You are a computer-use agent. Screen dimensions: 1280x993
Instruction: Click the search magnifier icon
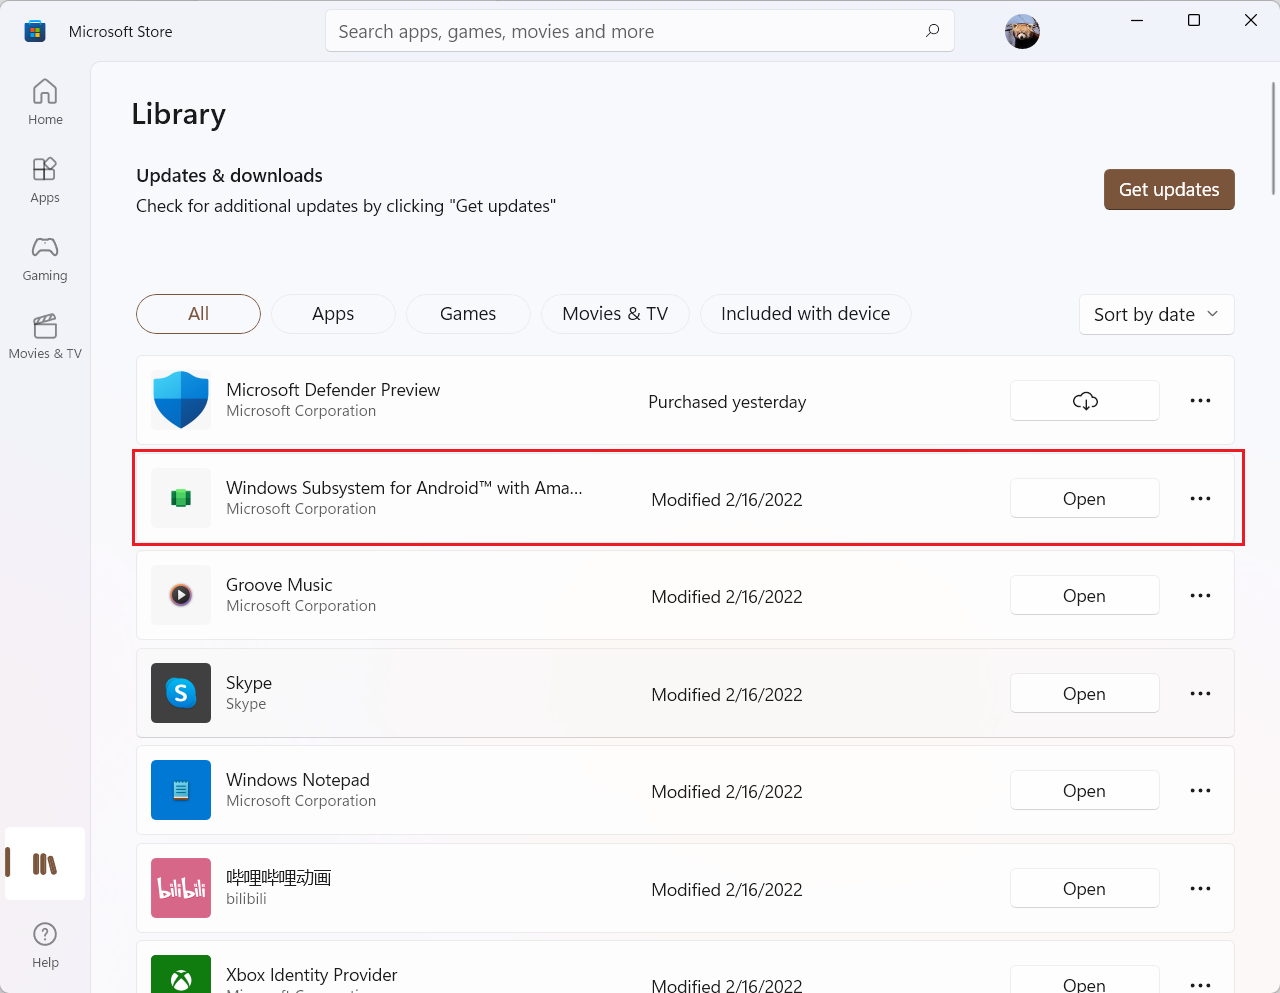point(932,31)
